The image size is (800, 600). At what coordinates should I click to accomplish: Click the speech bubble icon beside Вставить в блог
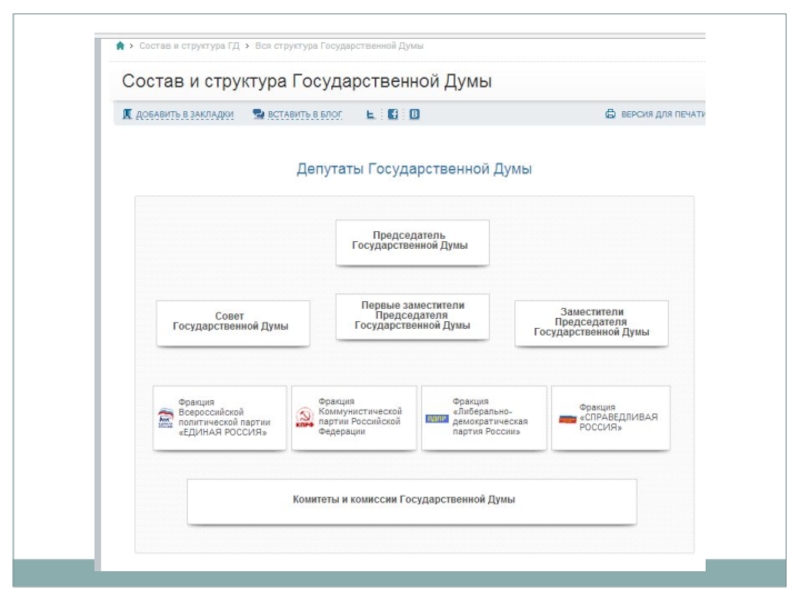coord(259,114)
